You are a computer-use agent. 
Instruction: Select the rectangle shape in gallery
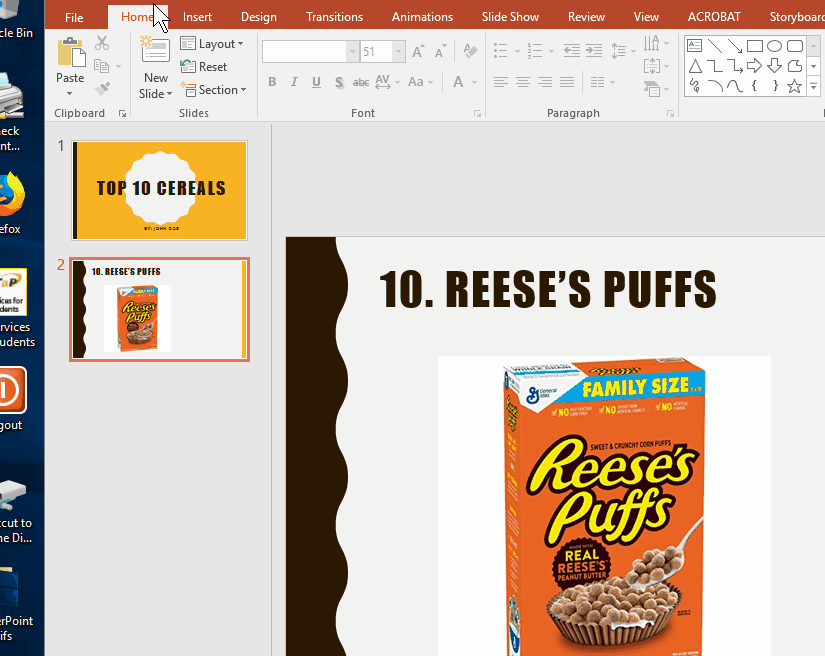click(754, 46)
